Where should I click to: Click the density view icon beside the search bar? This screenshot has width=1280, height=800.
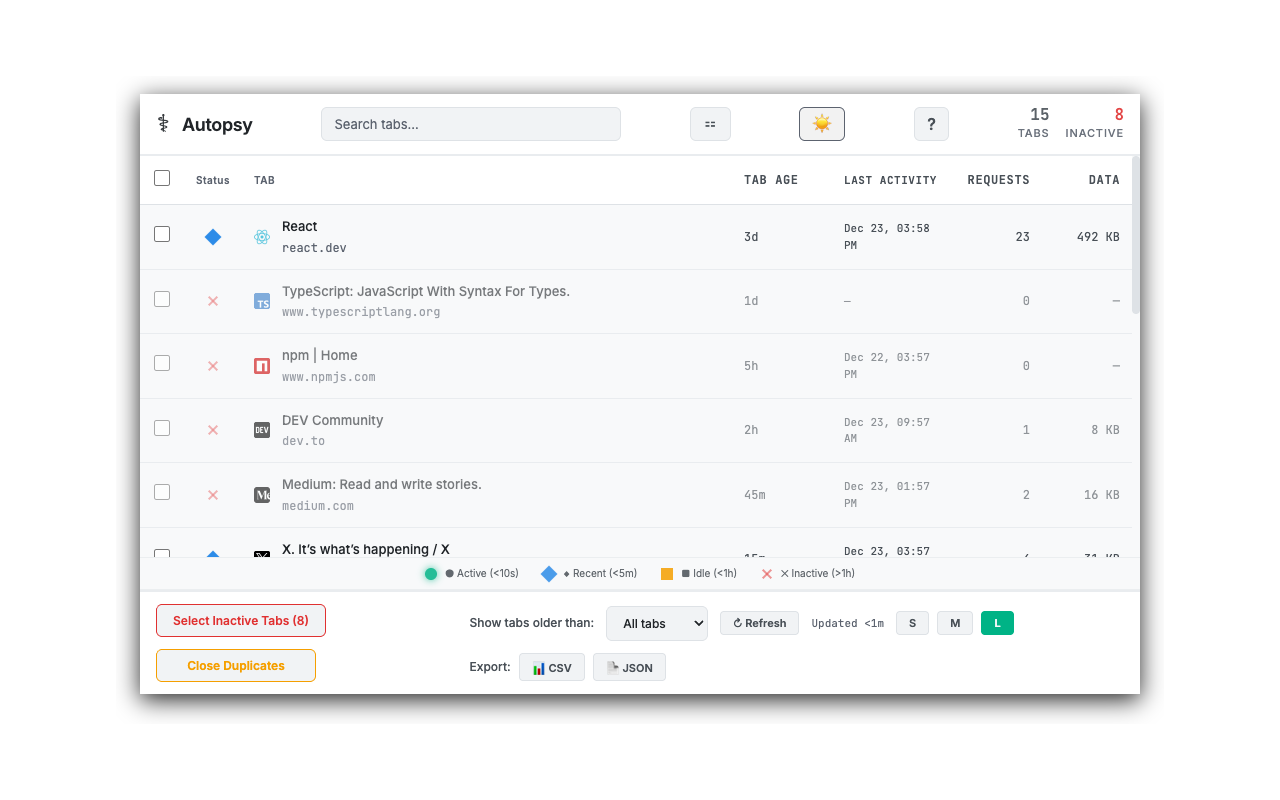click(710, 123)
